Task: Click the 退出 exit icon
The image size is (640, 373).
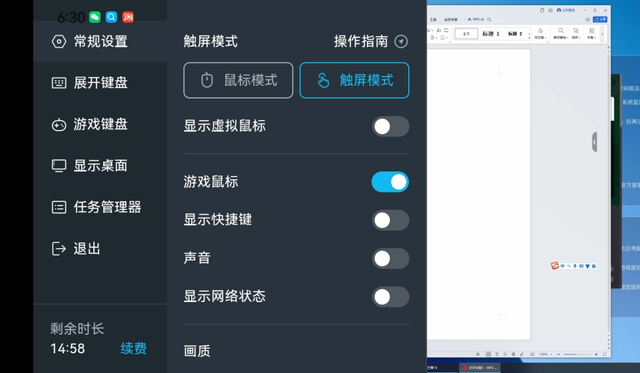Action: (59, 249)
